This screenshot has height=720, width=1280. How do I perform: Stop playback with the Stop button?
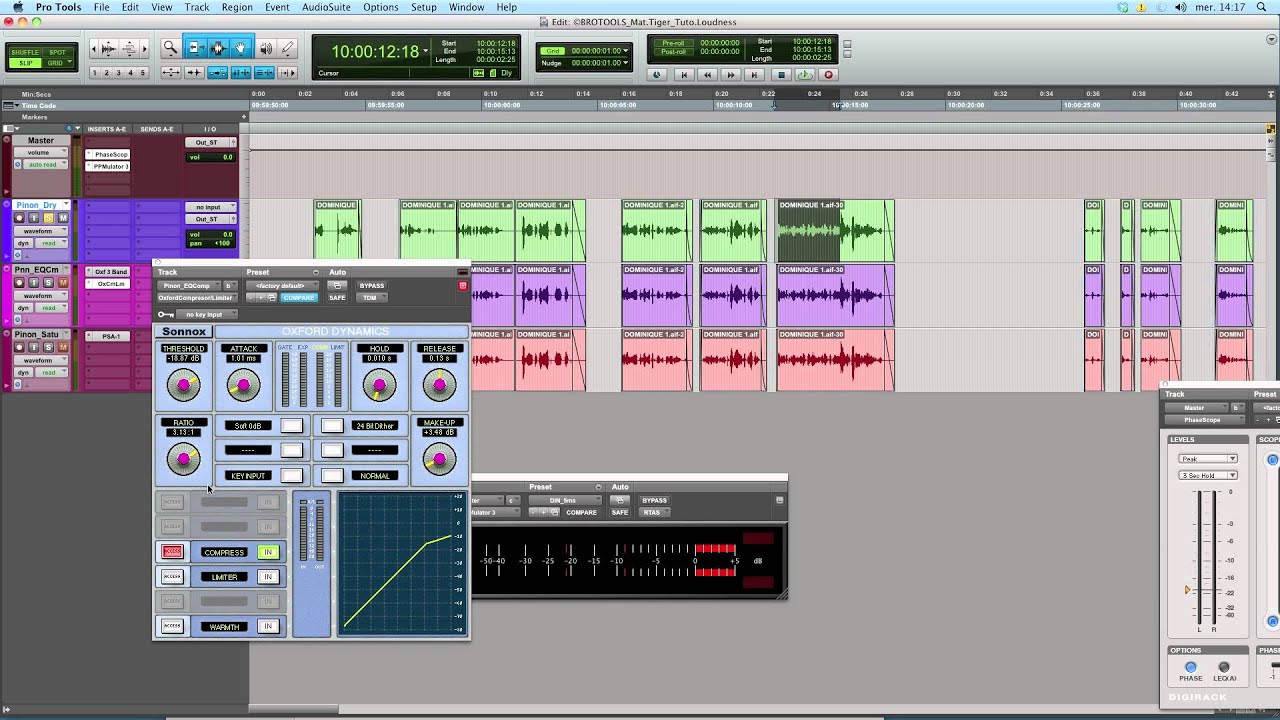click(782, 75)
